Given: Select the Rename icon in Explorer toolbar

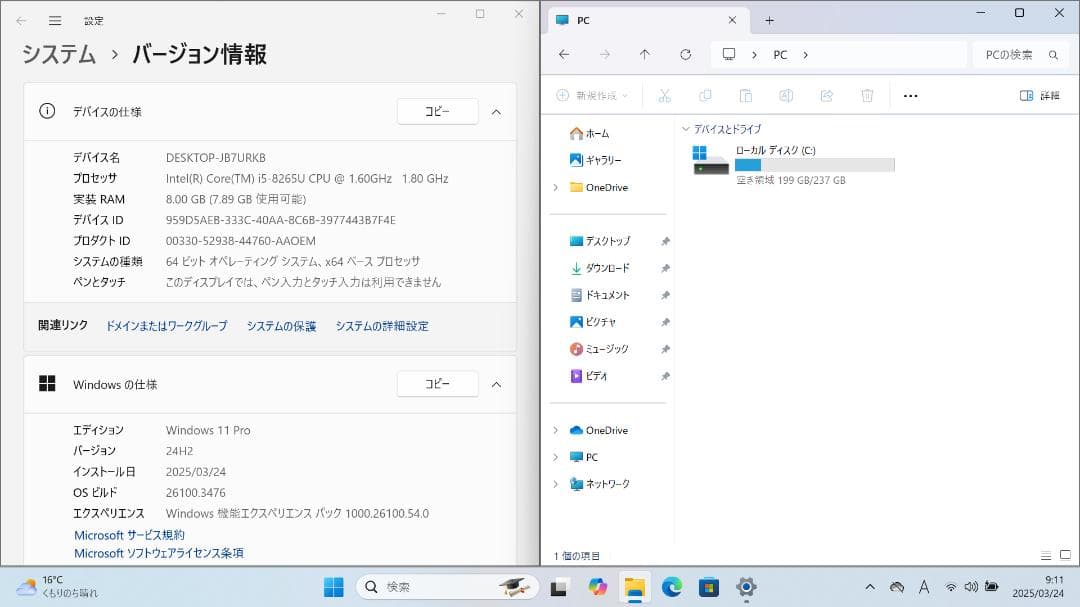Looking at the screenshot, I should pos(786,95).
